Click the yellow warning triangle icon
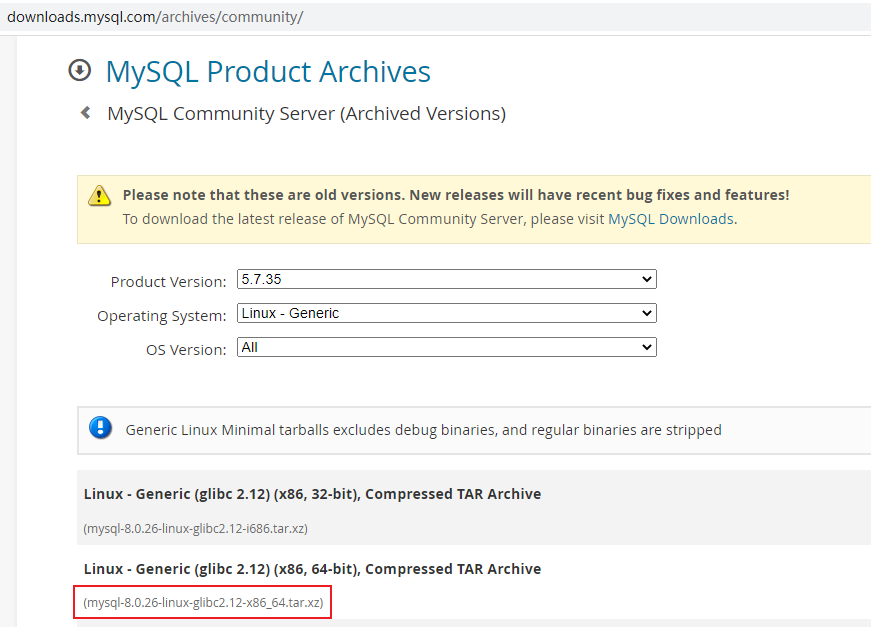The width and height of the screenshot is (871, 627). pyautogui.click(x=99, y=194)
